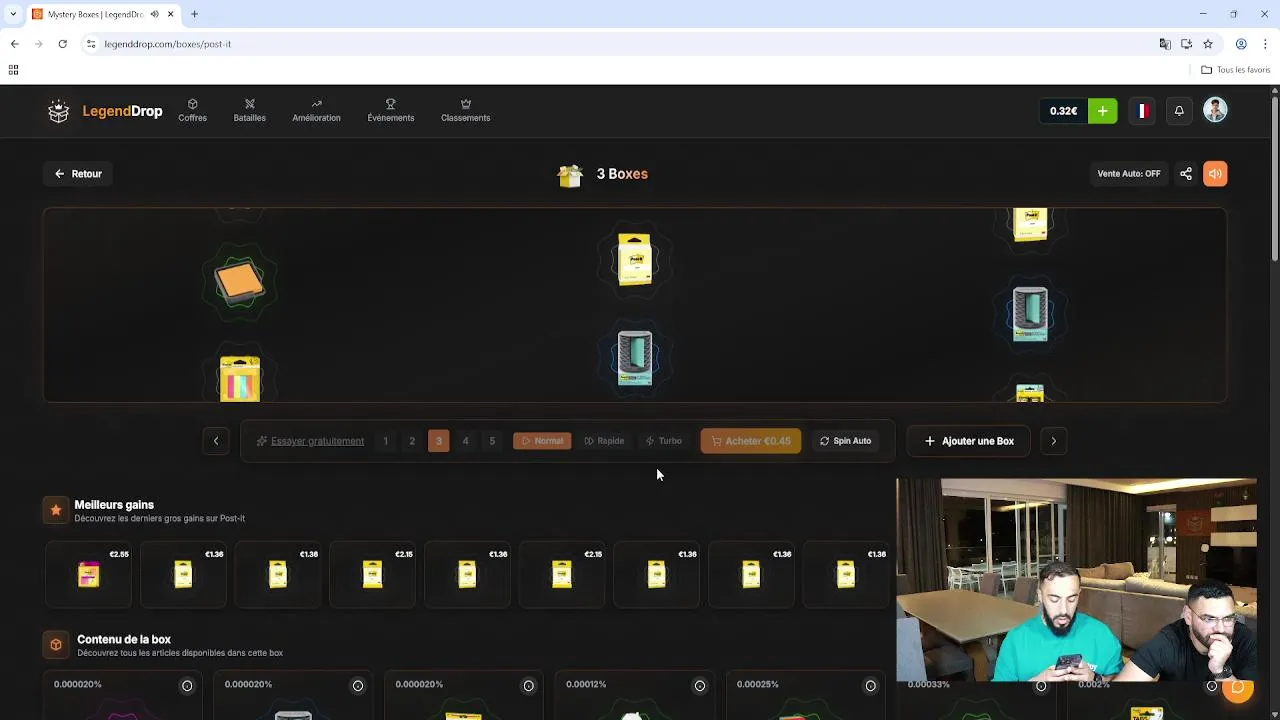Open the Chrome apps grid

pyautogui.click(x=13, y=70)
